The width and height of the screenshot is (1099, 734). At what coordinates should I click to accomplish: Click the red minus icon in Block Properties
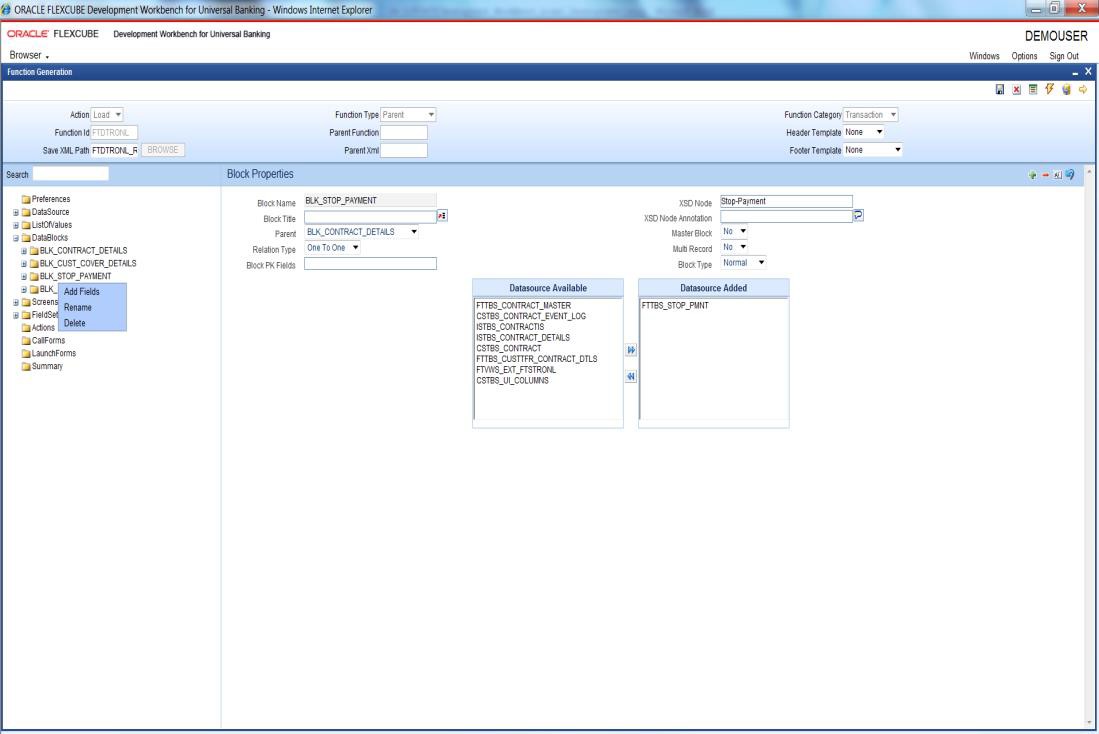pos(1045,175)
